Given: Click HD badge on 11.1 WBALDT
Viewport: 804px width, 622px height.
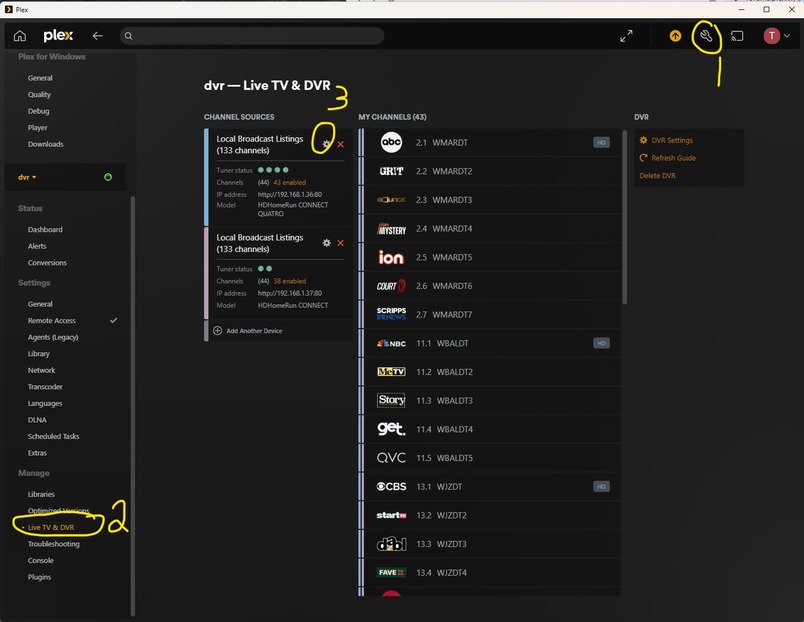Looking at the screenshot, I should [x=601, y=343].
